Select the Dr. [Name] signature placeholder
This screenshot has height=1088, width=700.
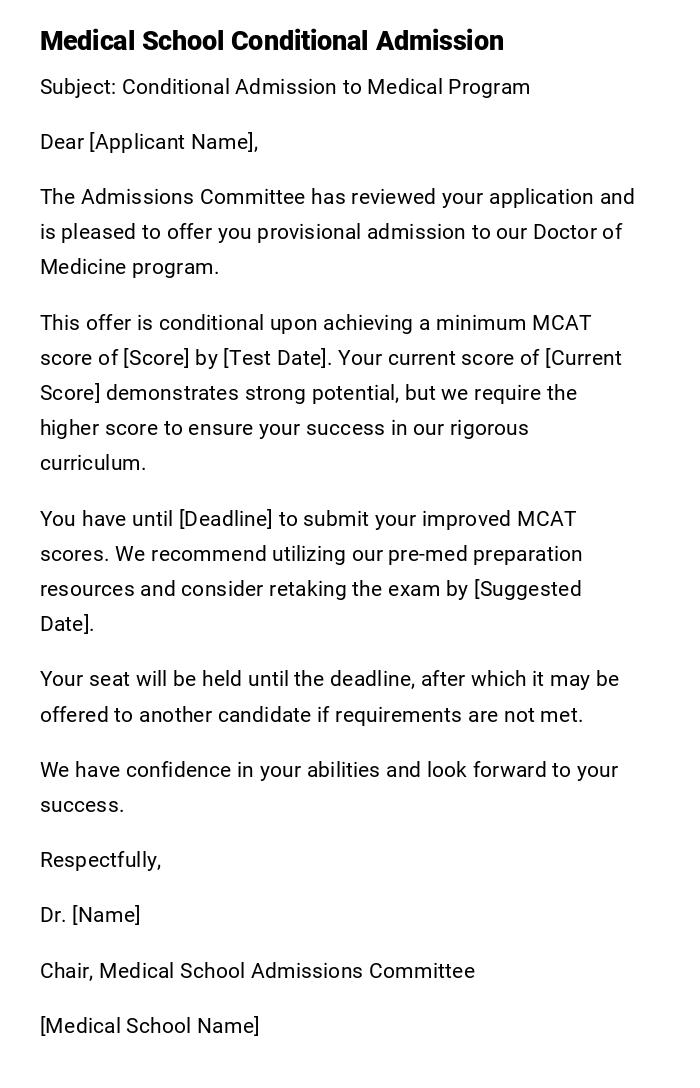pos(90,915)
